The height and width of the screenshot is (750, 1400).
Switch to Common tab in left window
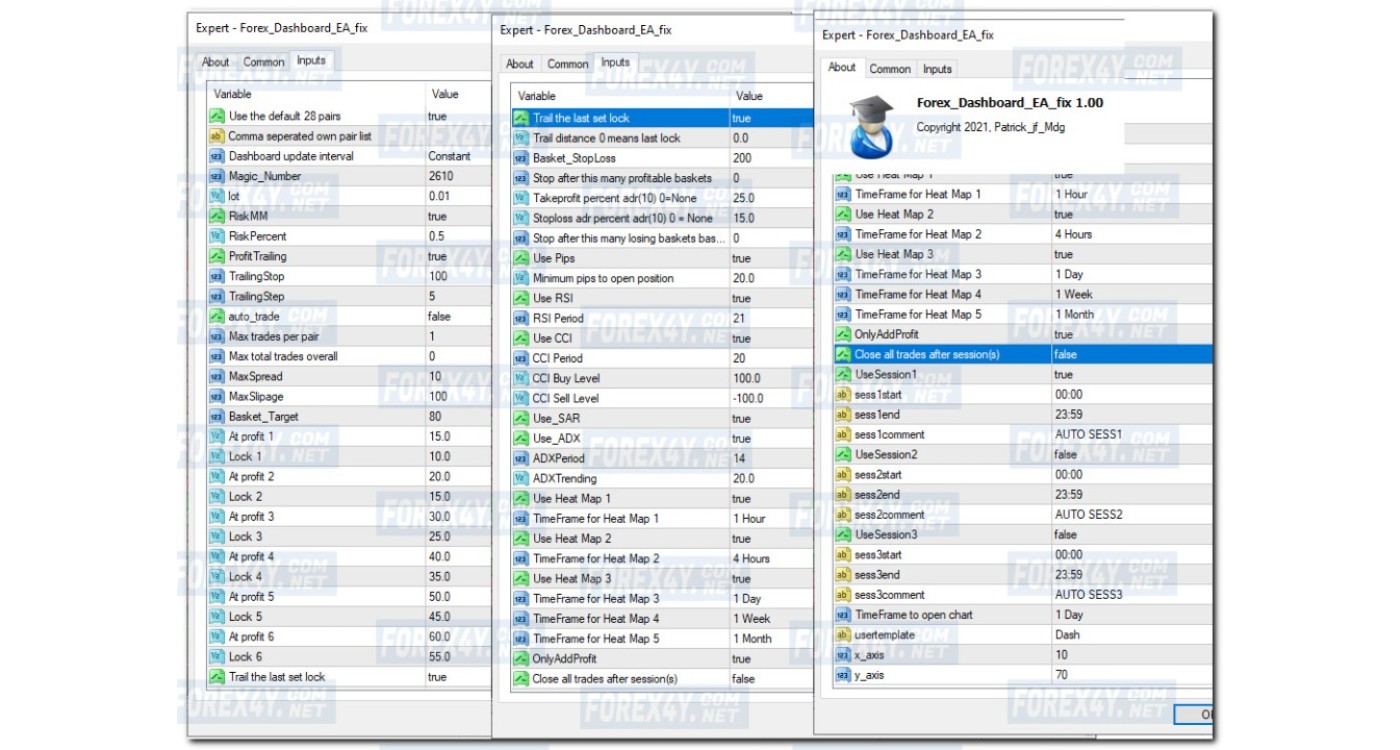point(264,62)
